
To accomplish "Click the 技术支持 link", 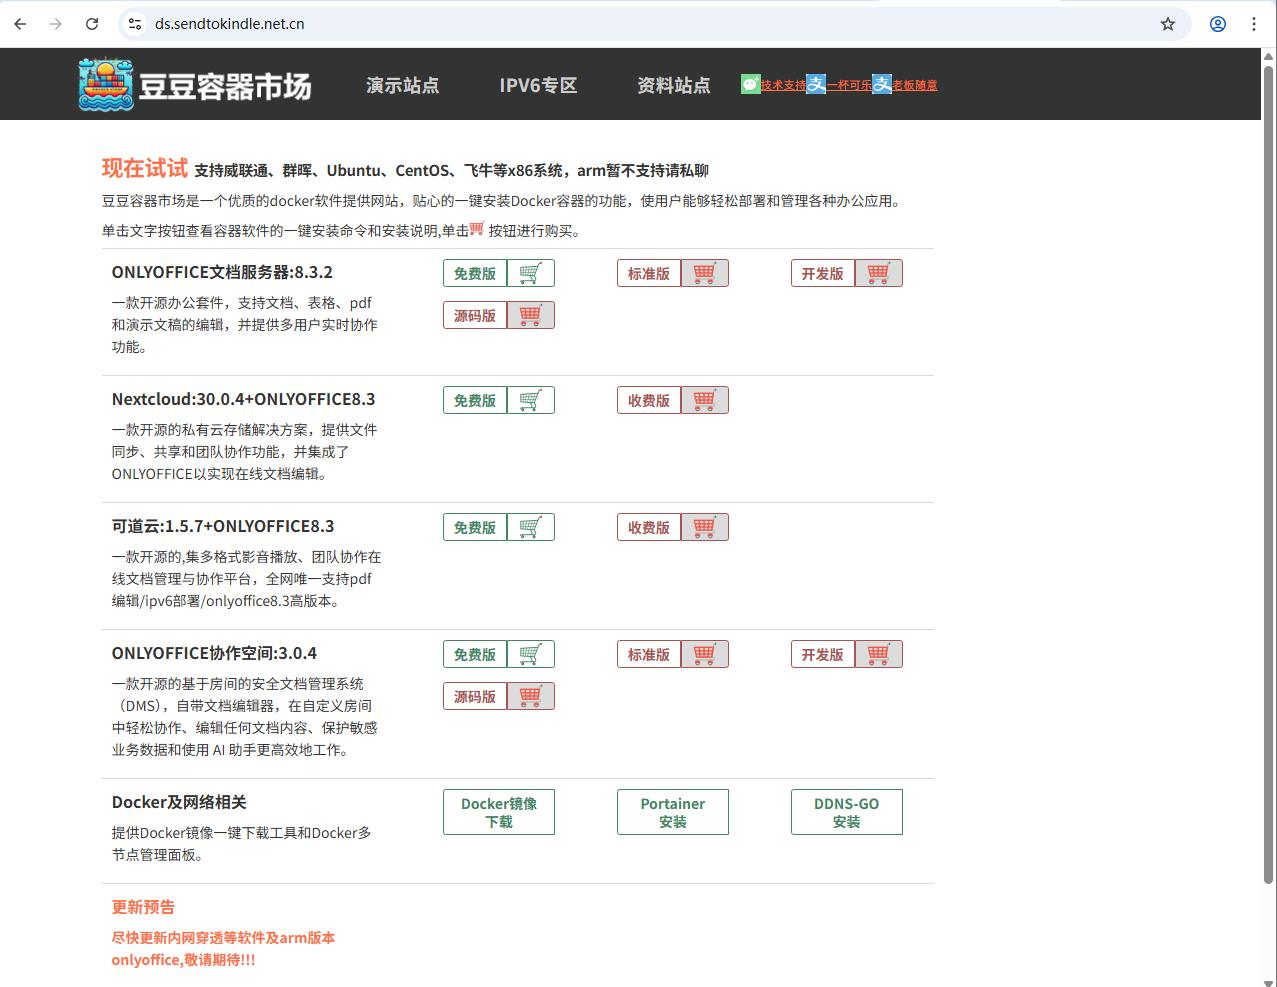I will click(783, 85).
